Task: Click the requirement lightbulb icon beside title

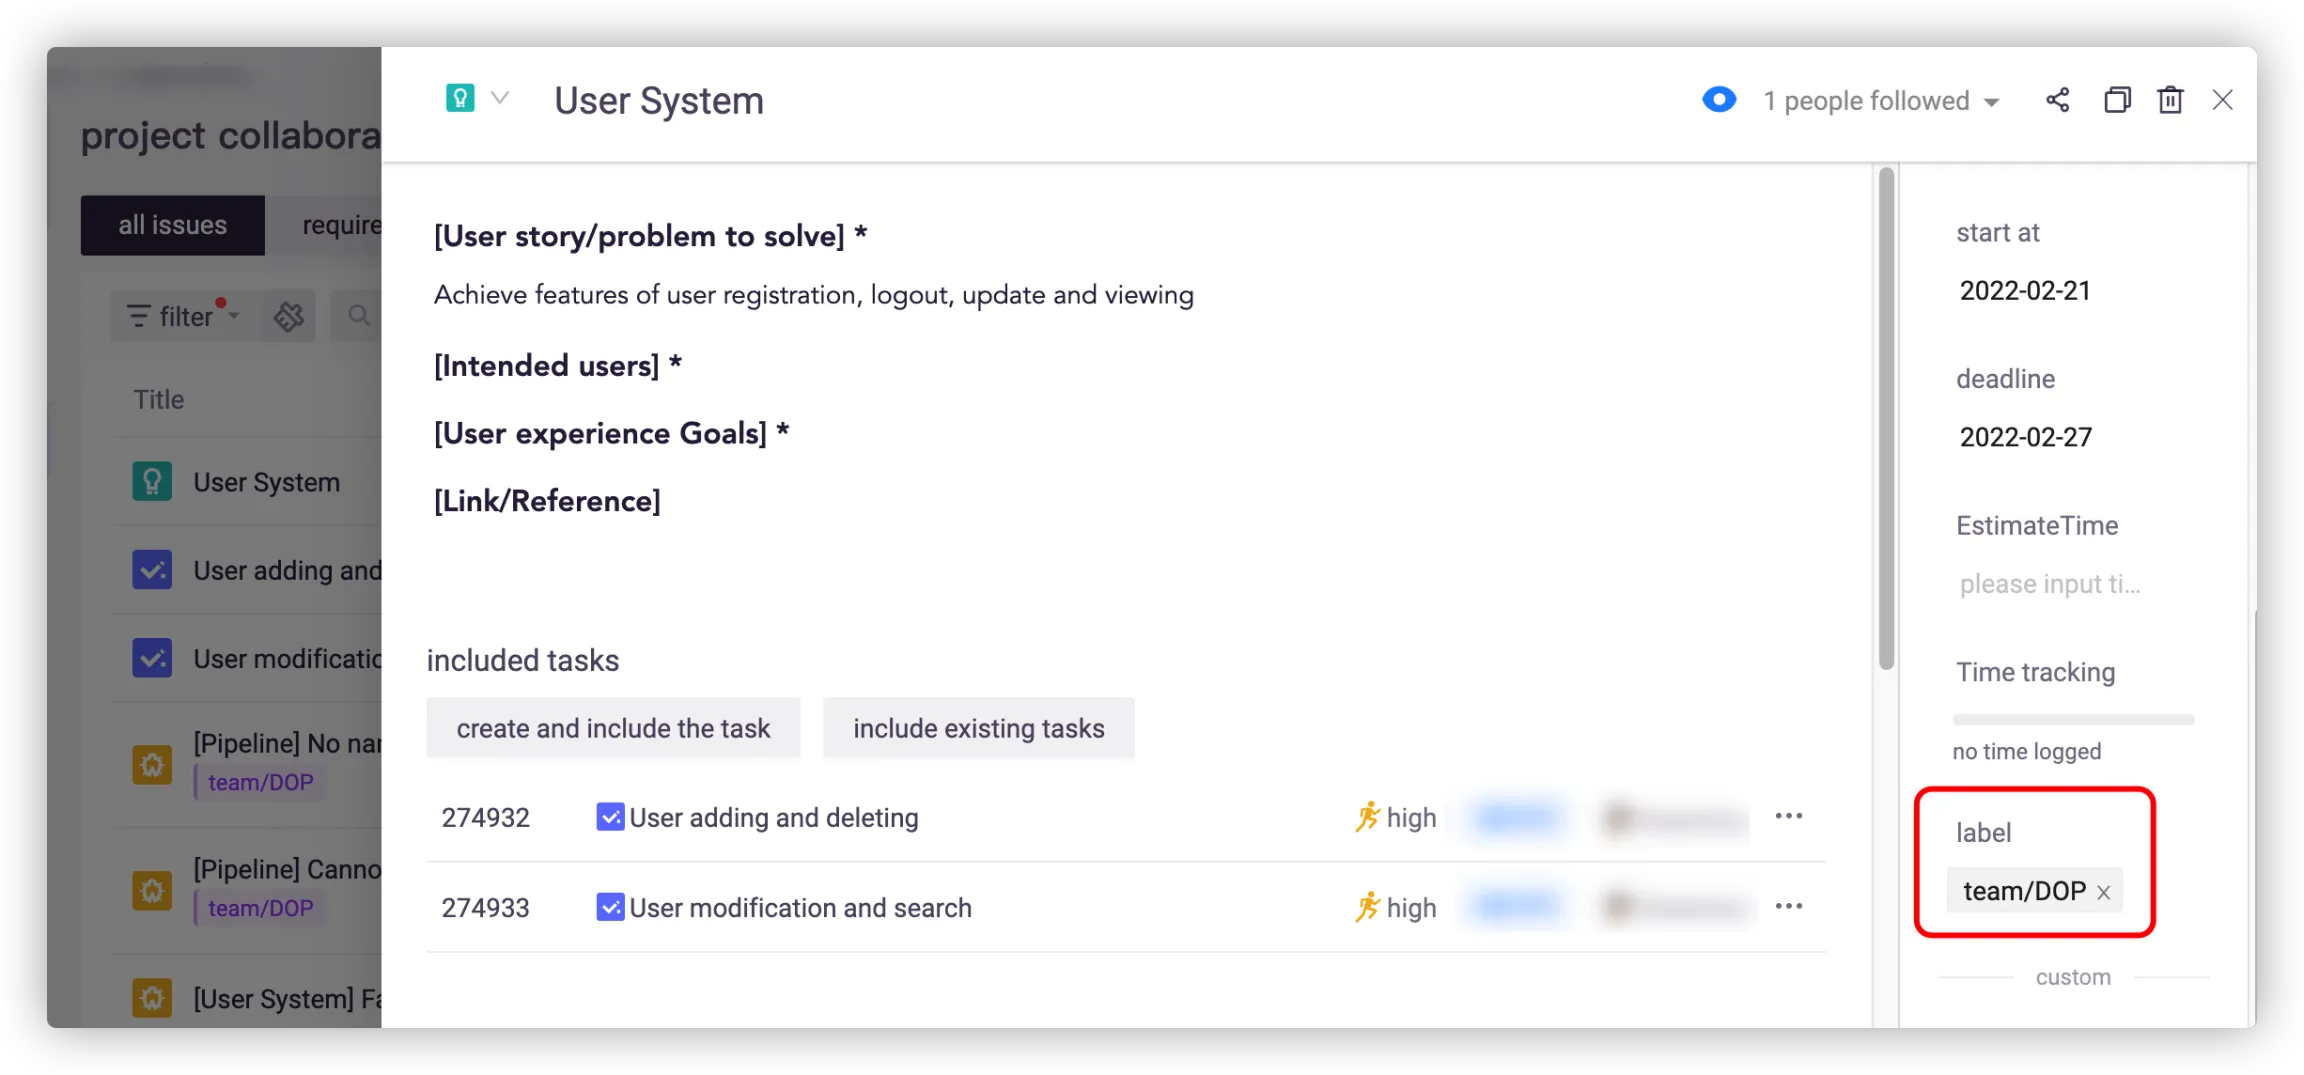Action: click(x=459, y=98)
